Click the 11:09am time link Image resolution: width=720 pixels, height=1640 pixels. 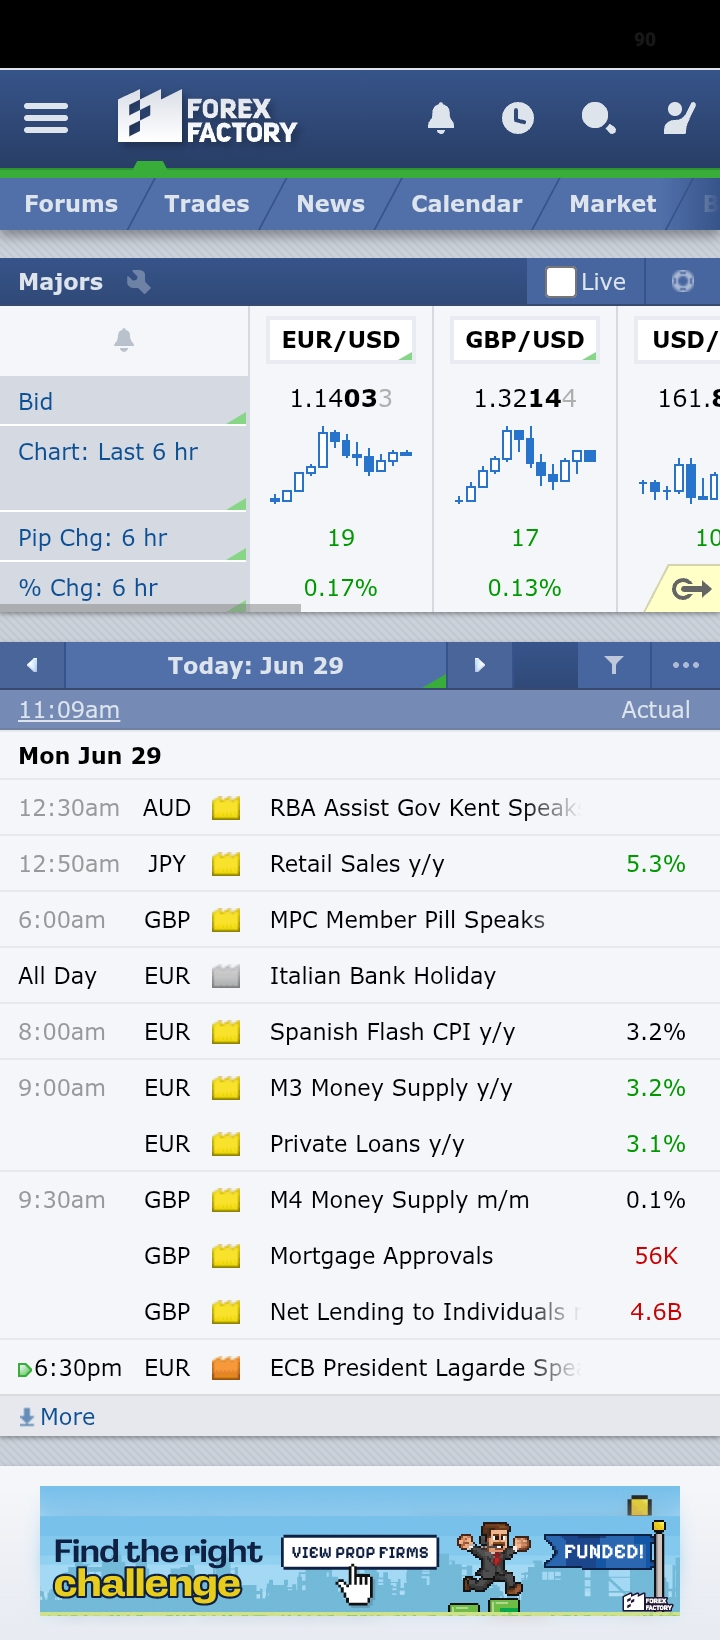(69, 710)
